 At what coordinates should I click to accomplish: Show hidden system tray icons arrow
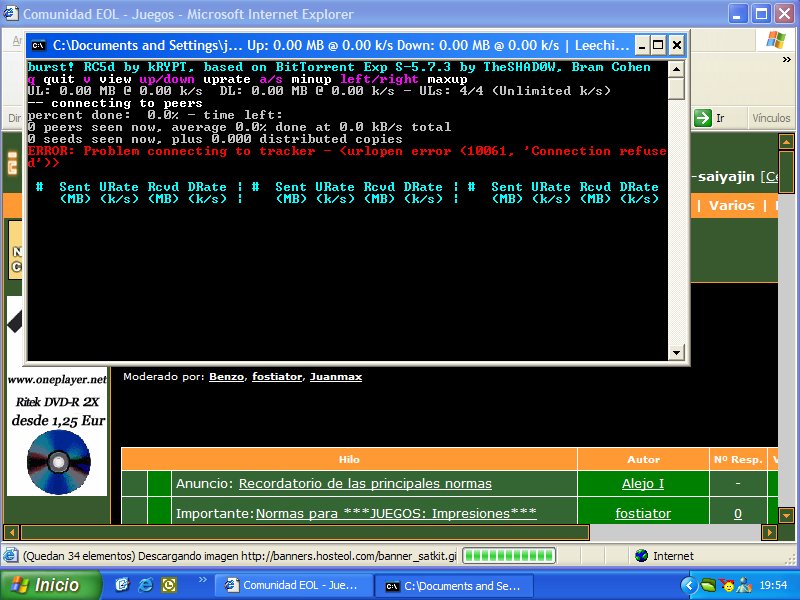689,585
